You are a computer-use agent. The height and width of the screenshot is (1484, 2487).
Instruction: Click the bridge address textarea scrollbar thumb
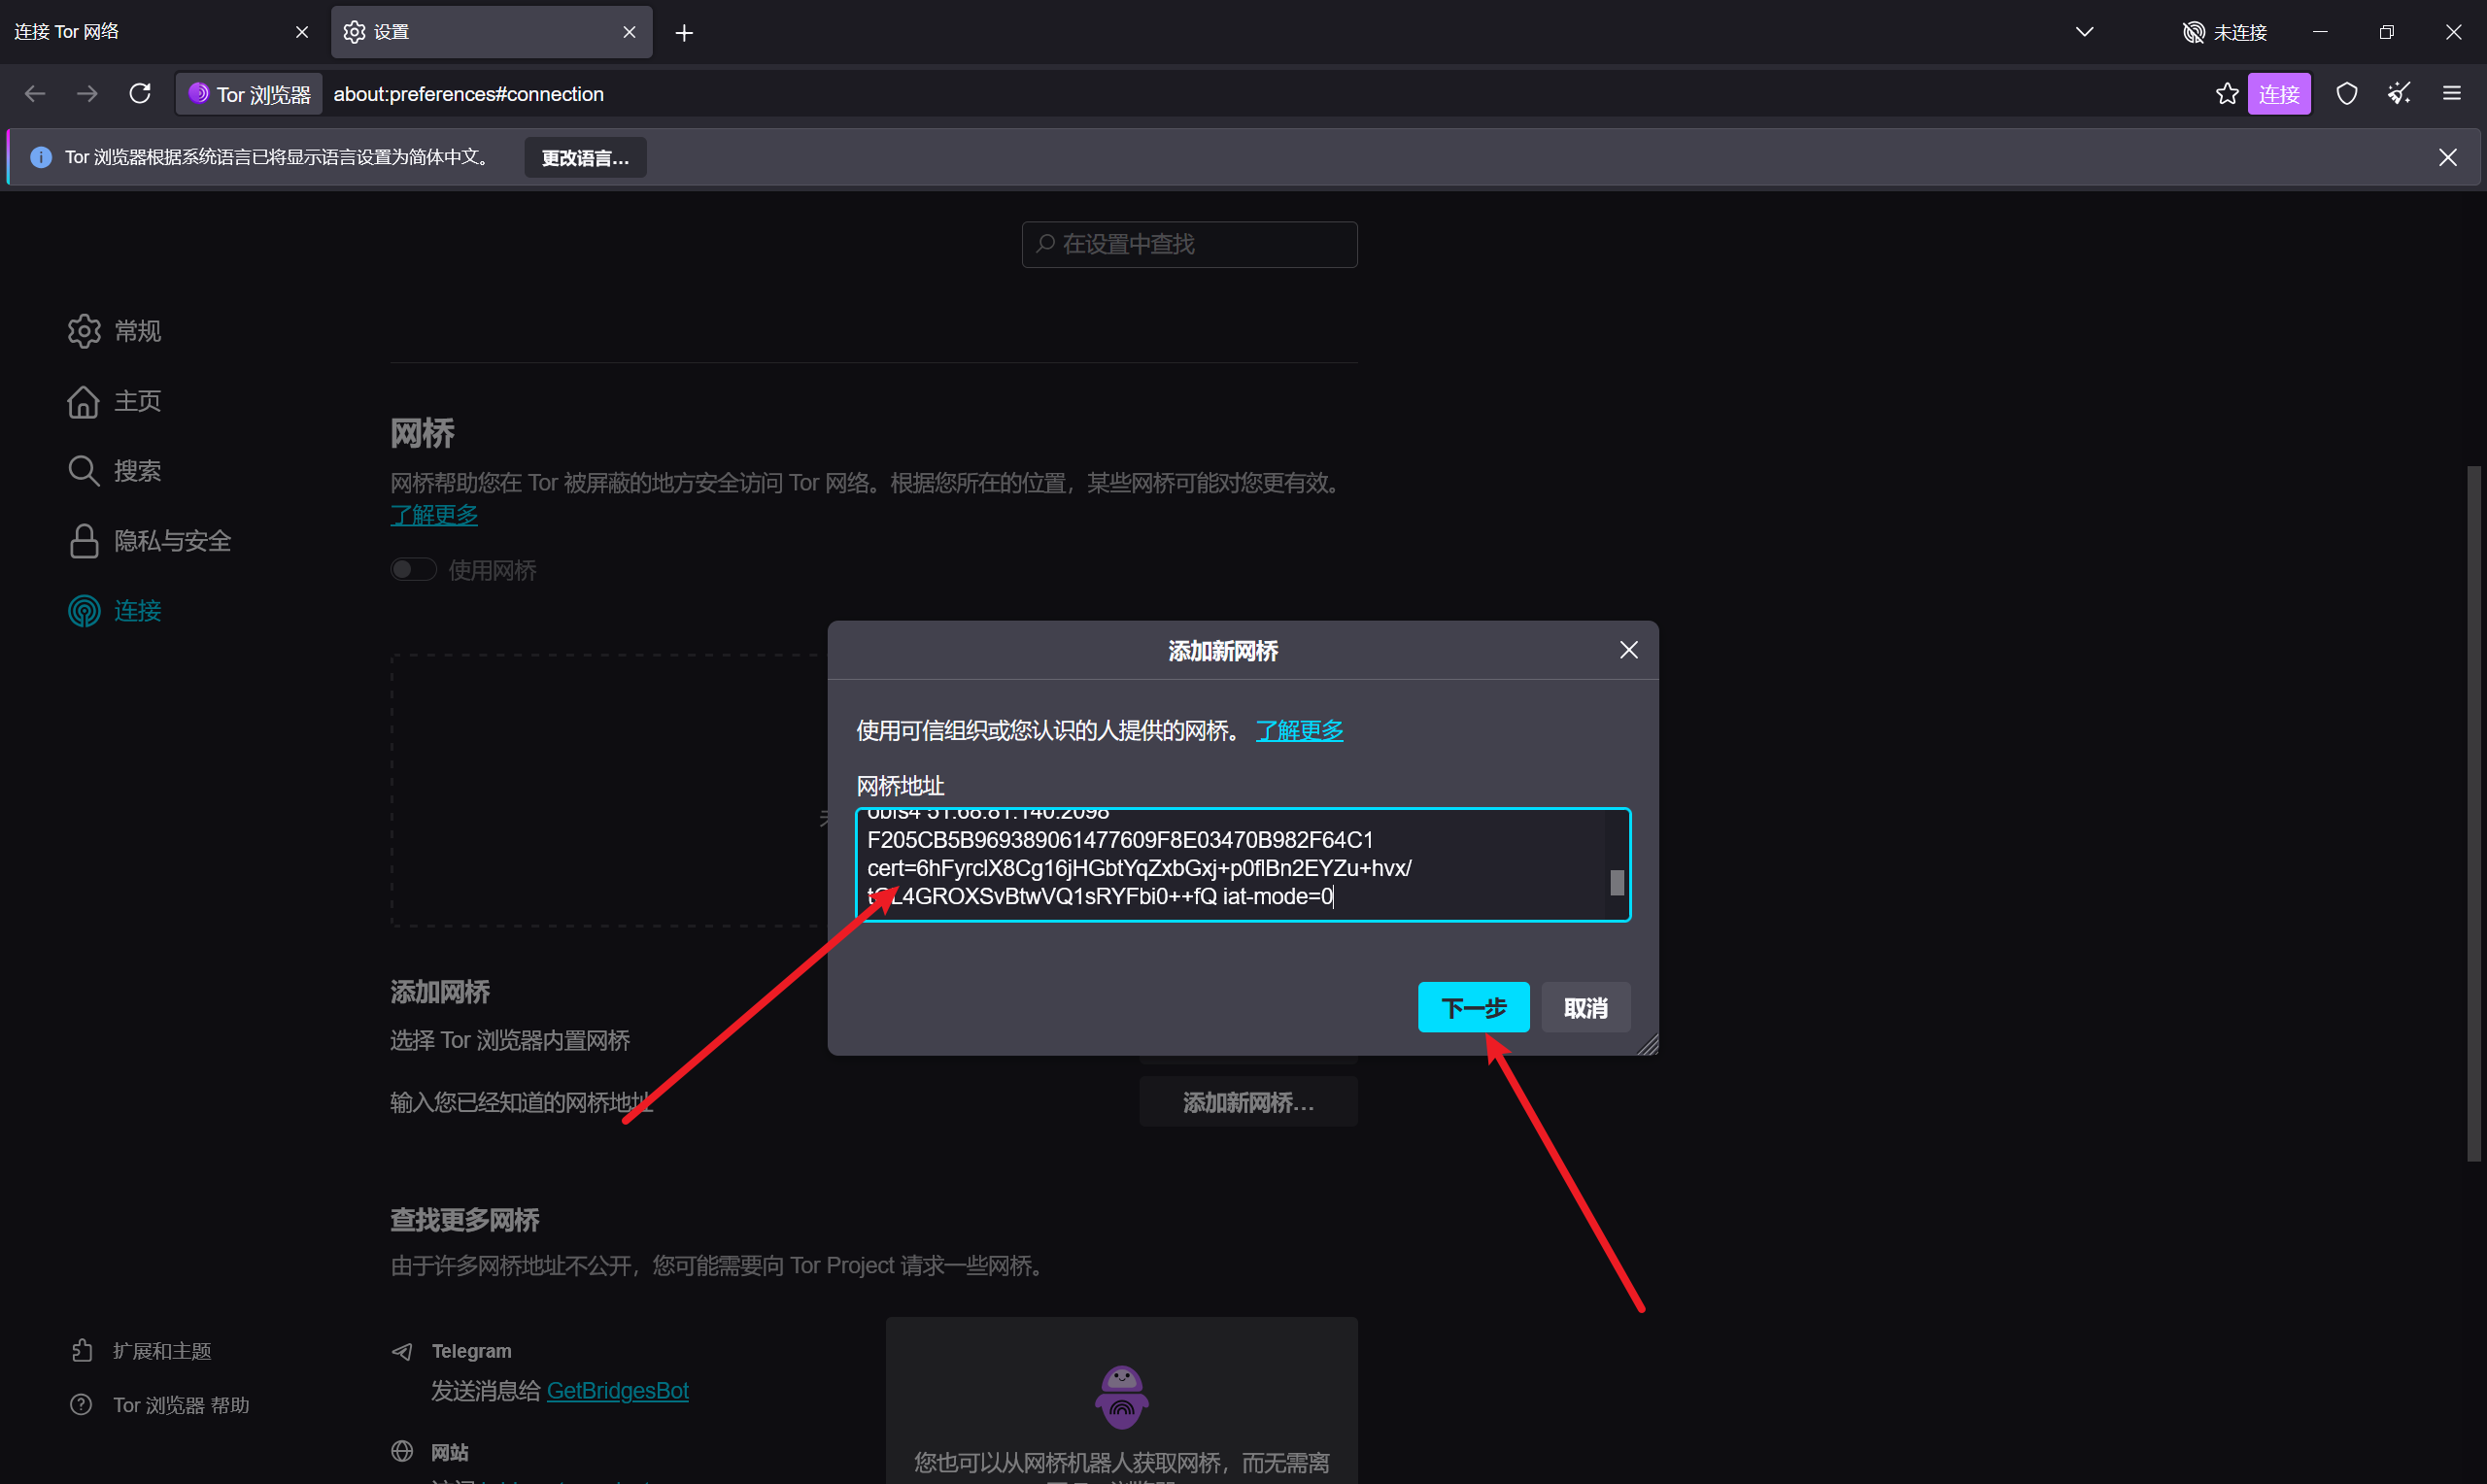(1617, 882)
